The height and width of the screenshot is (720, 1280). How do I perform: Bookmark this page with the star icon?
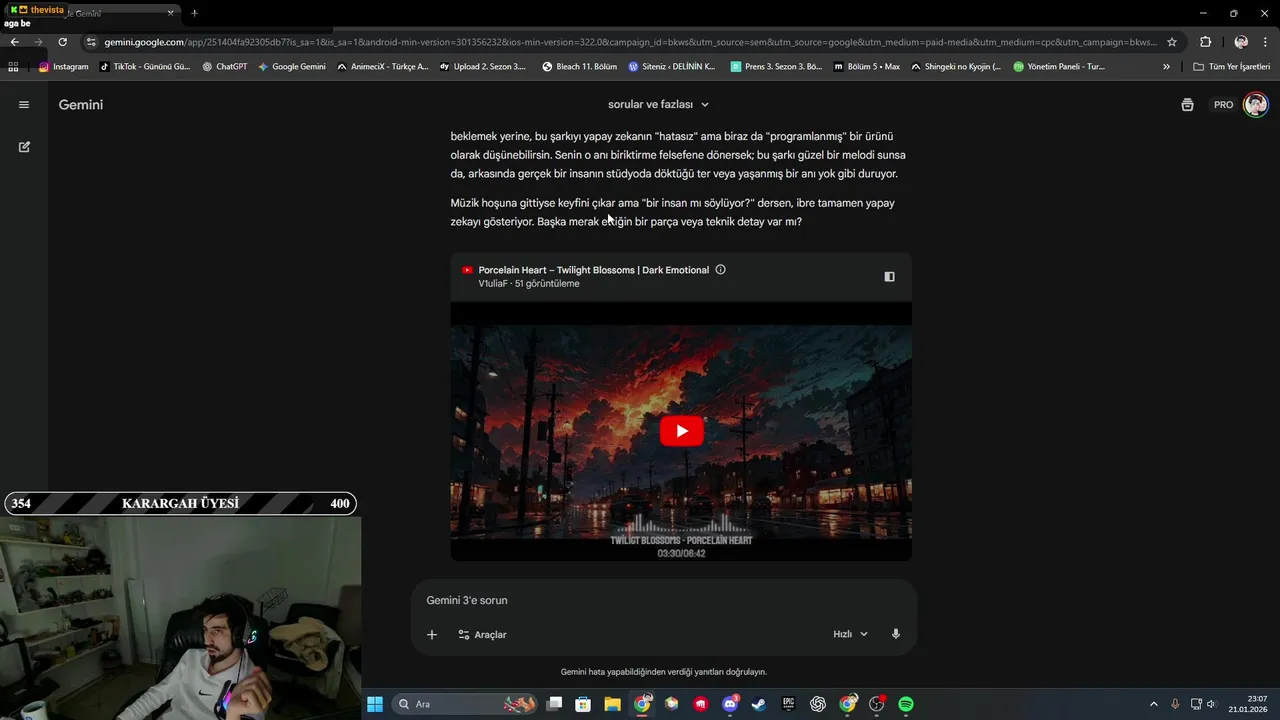pos(1172,42)
